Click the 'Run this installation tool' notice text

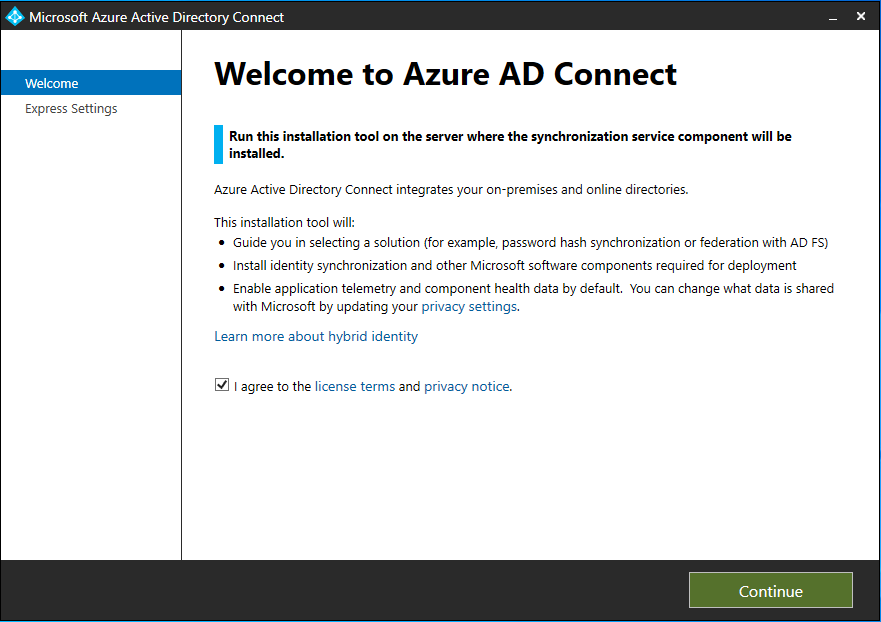pyautogui.click(x=510, y=145)
